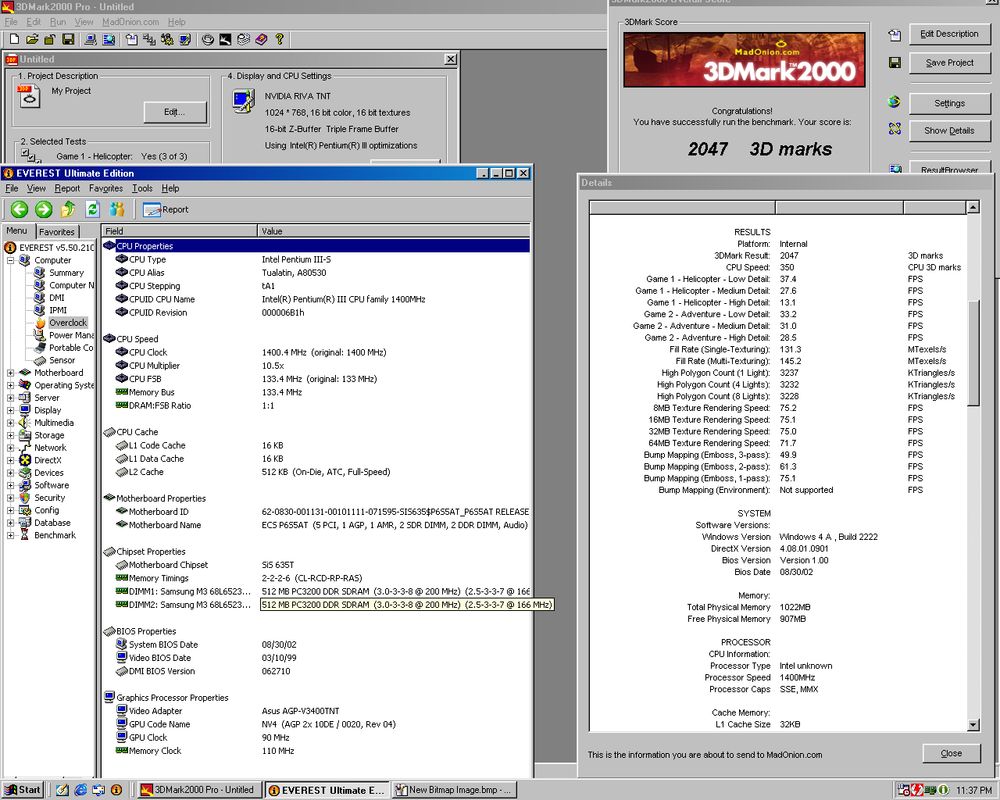Expand the Benchmark tree node

(10, 535)
